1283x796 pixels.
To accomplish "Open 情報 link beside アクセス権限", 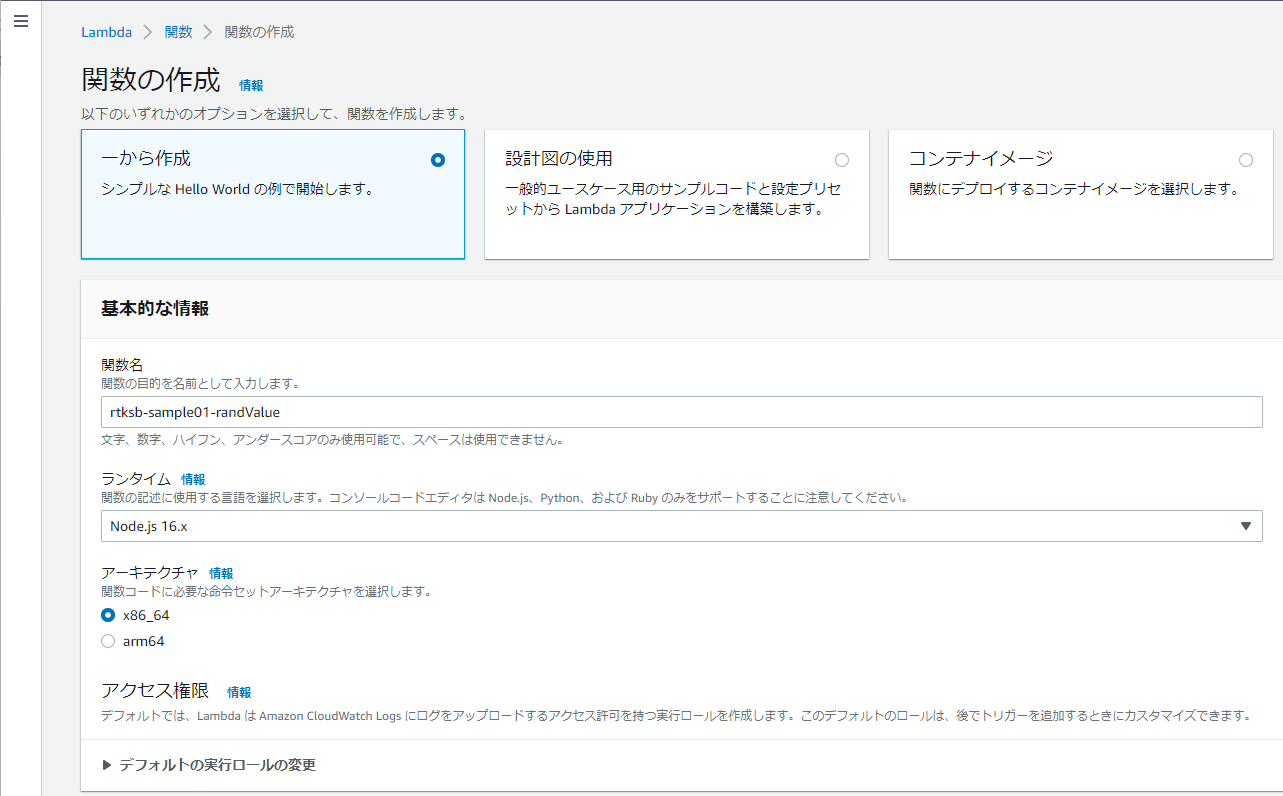I will [x=239, y=692].
